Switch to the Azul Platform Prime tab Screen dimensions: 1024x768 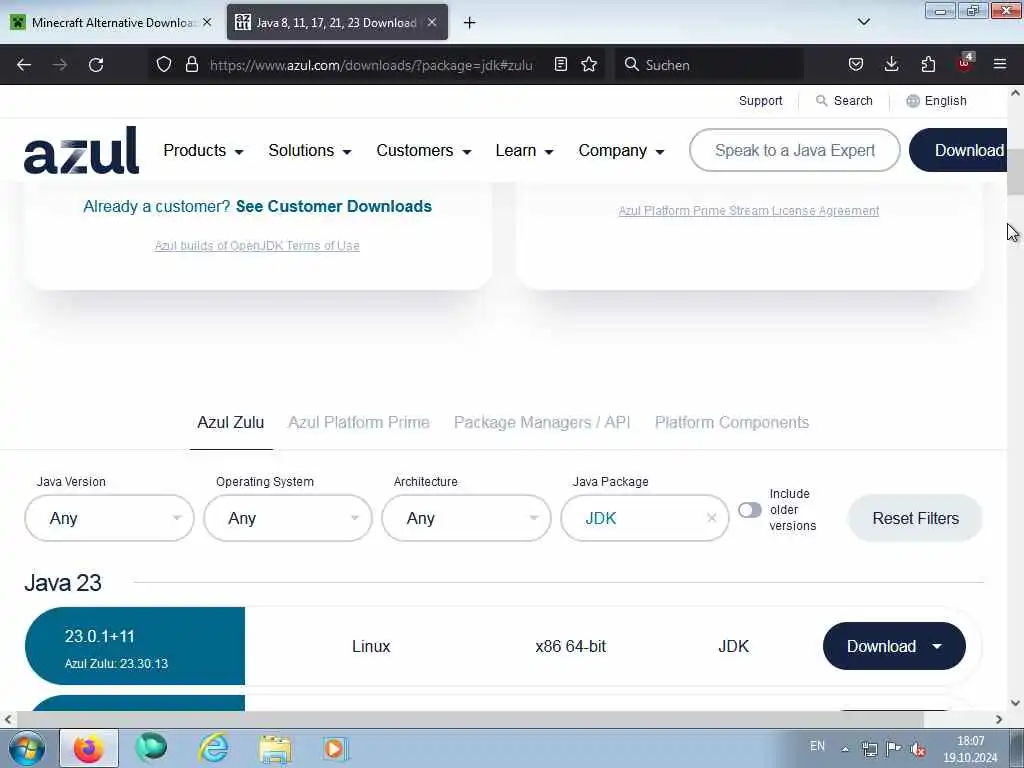click(x=359, y=423)
